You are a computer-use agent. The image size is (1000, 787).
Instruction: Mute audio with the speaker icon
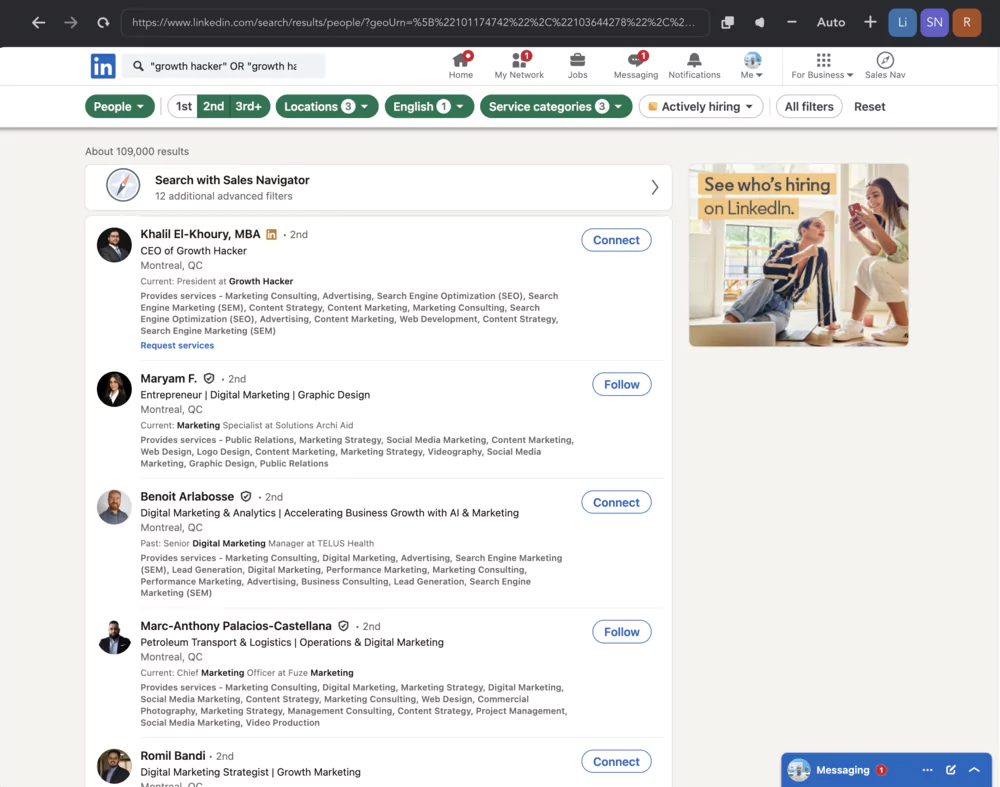click(x=759, y=22)
